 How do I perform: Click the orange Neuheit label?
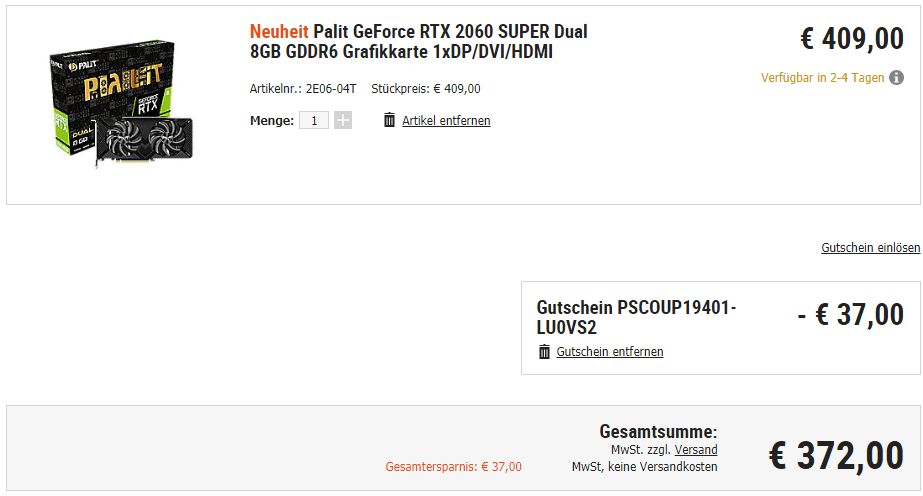pyautogui.click(x=279, y=32)
